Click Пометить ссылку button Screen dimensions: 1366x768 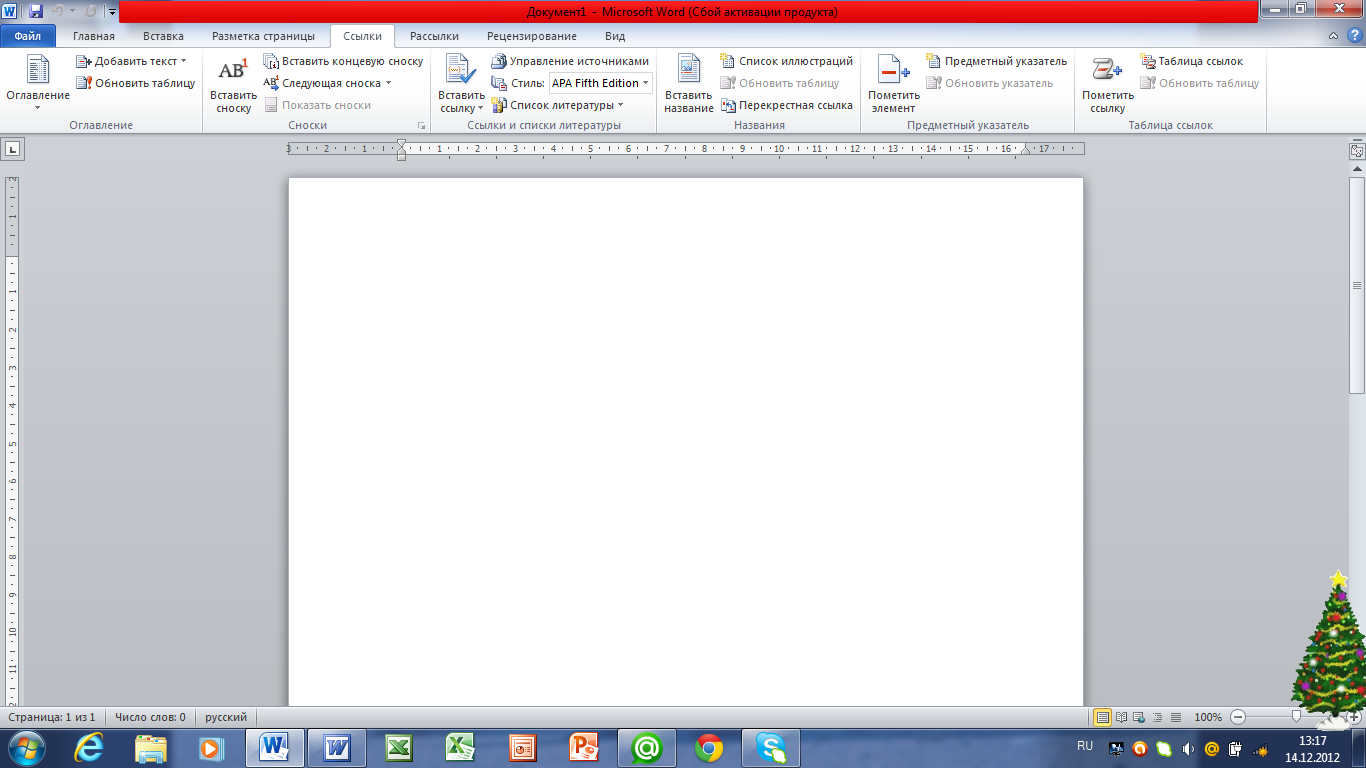pos(1108,84)
